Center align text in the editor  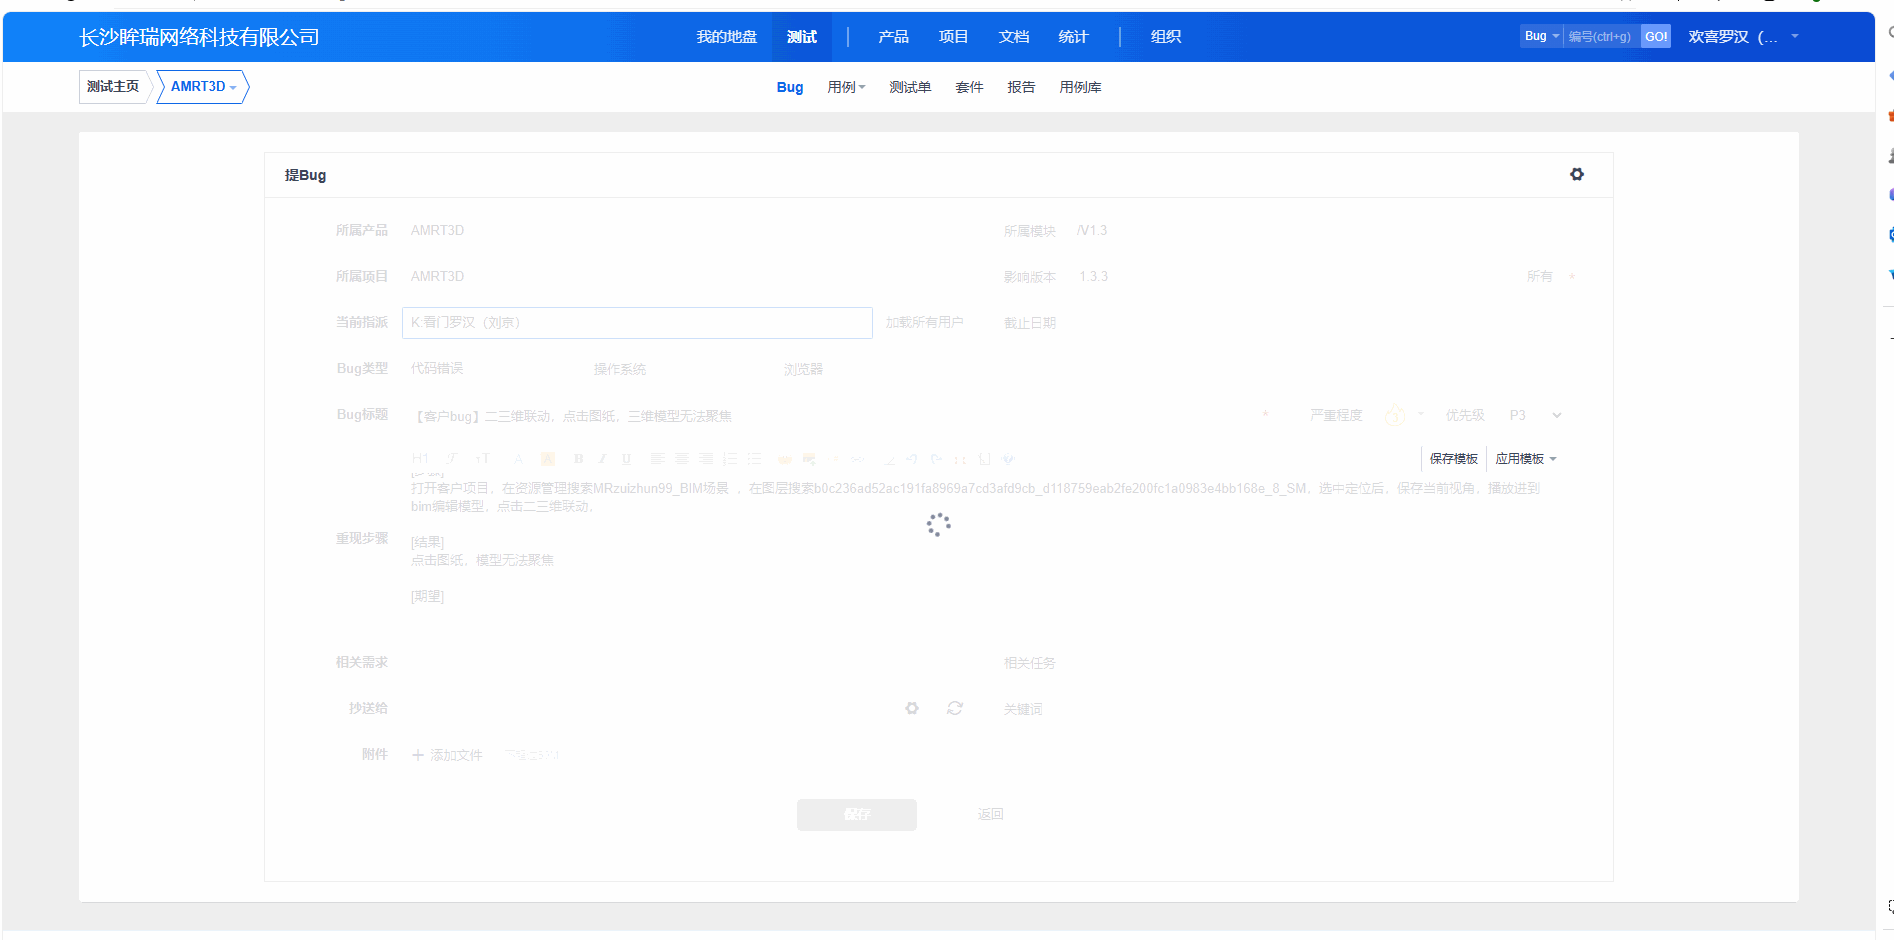(681, 459)
